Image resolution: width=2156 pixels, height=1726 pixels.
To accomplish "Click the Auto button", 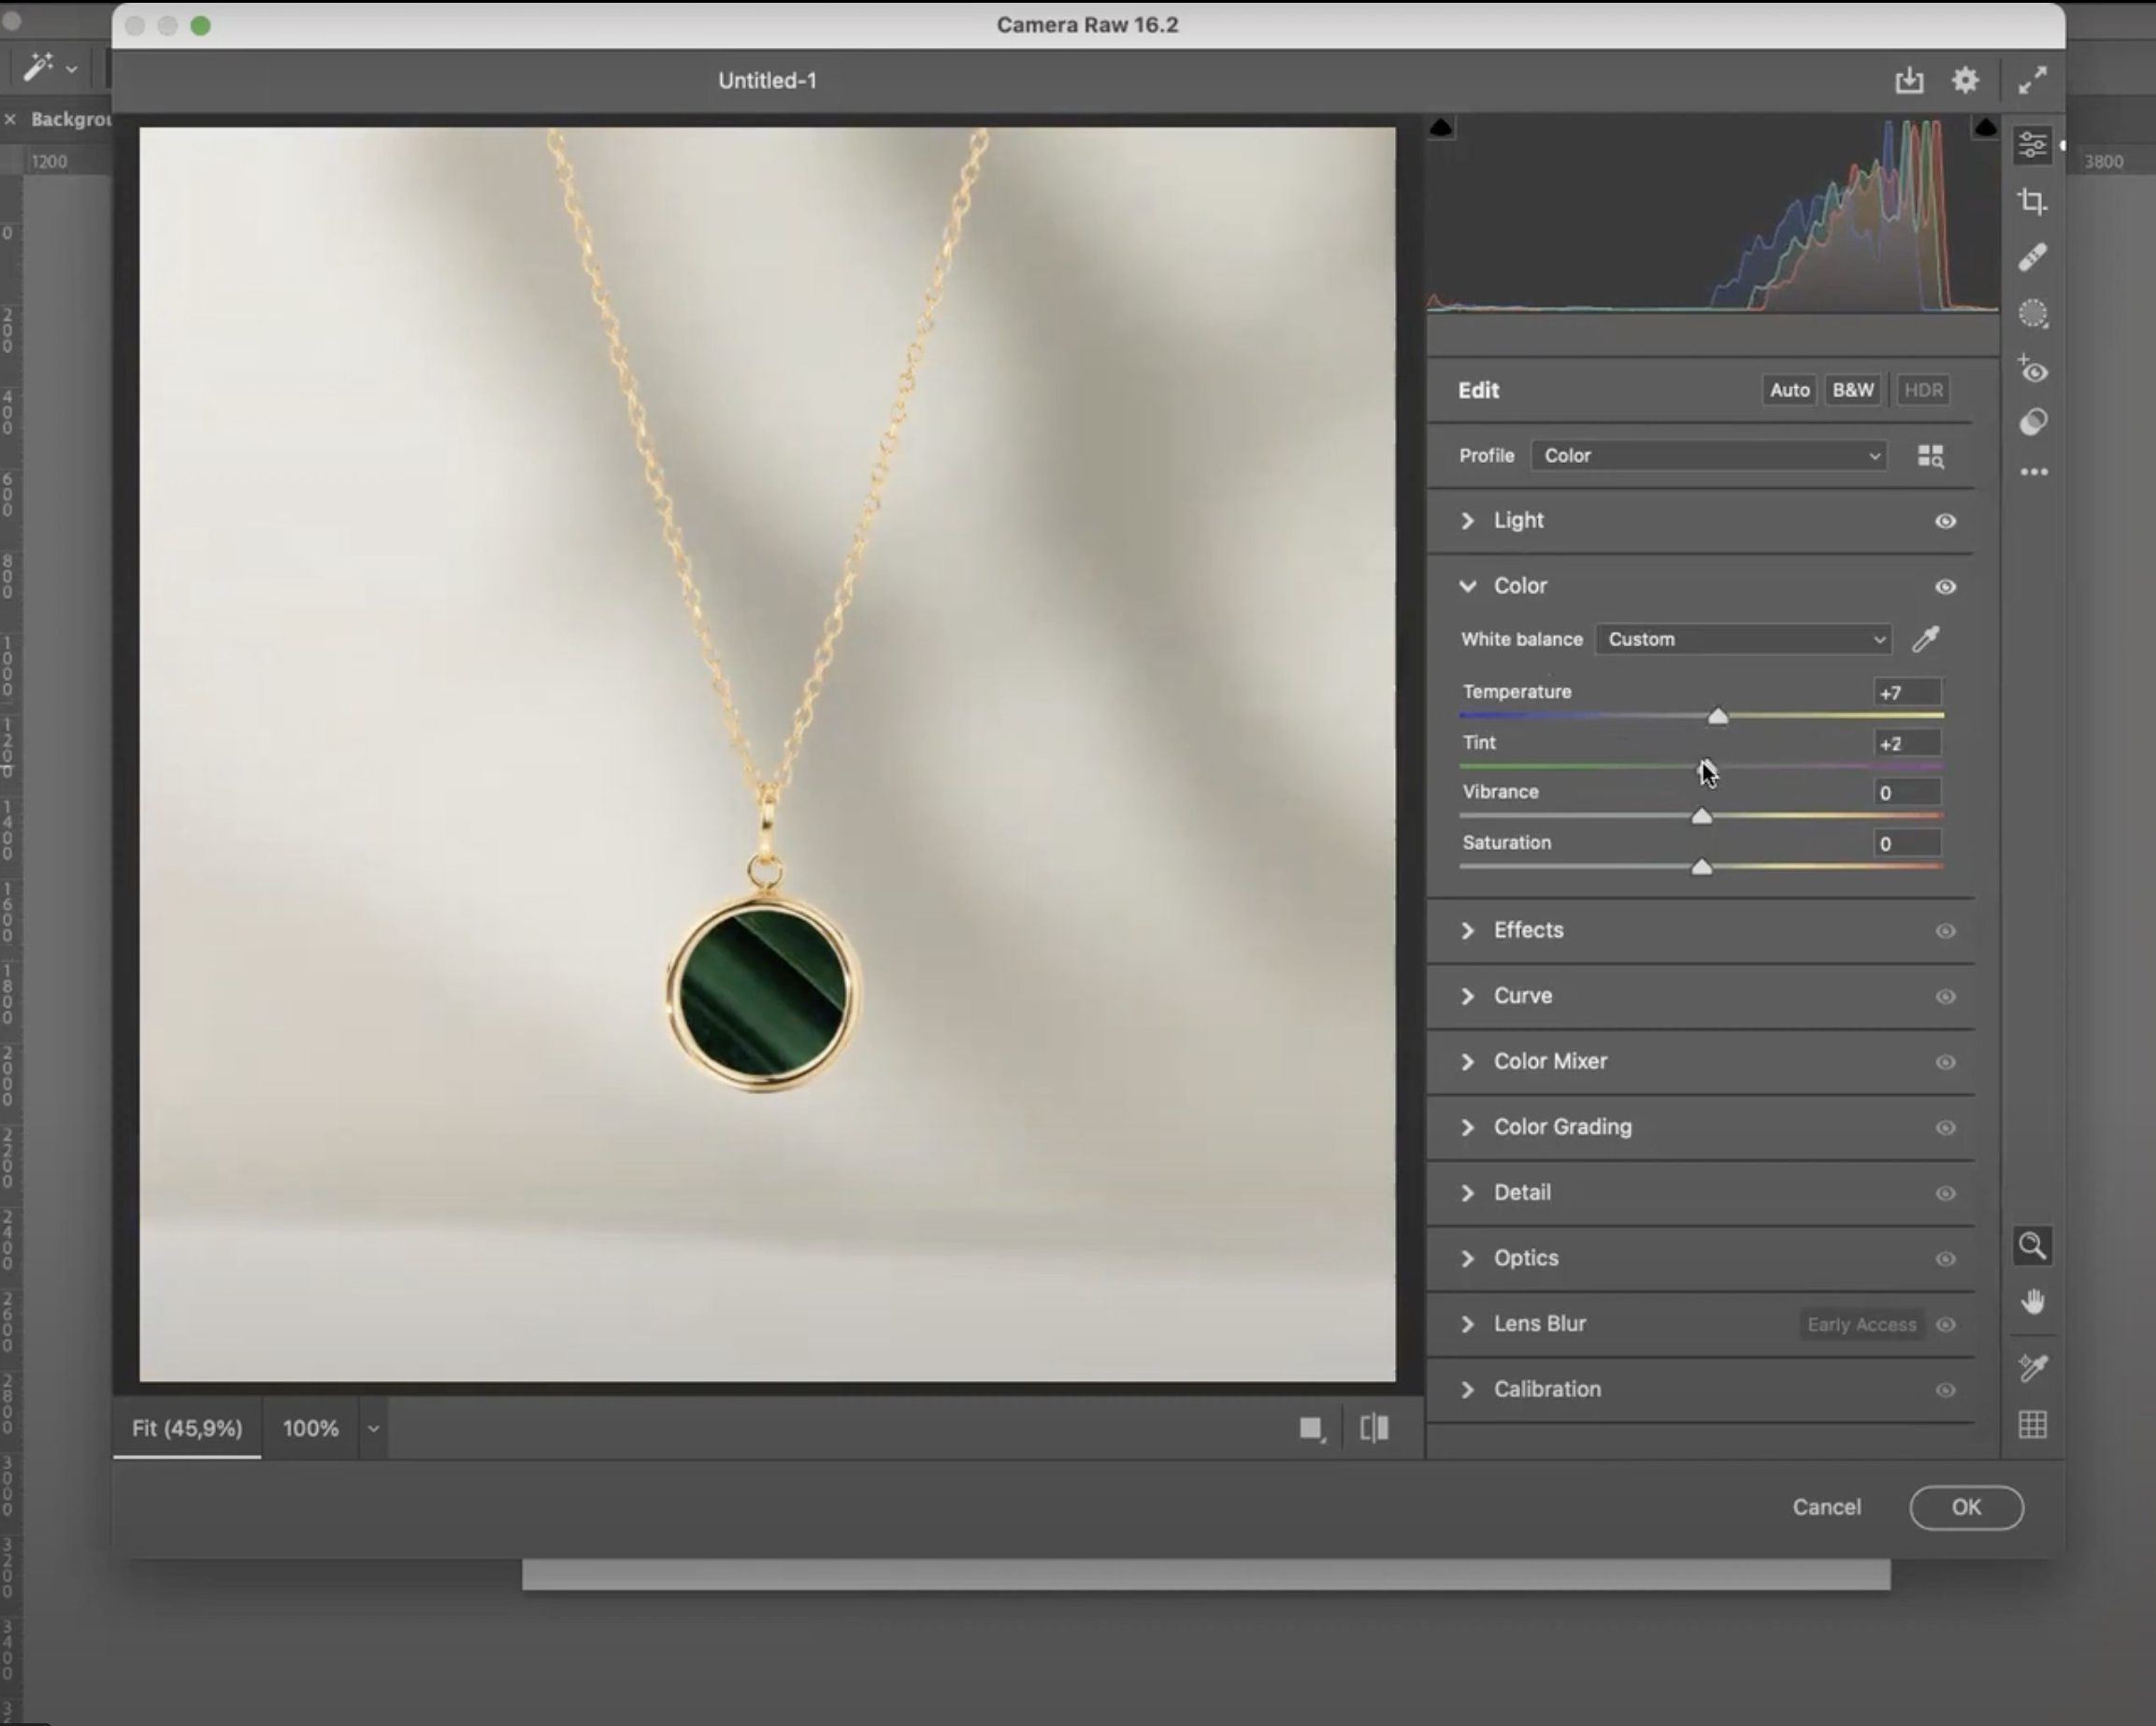I will click(1789, 390).
